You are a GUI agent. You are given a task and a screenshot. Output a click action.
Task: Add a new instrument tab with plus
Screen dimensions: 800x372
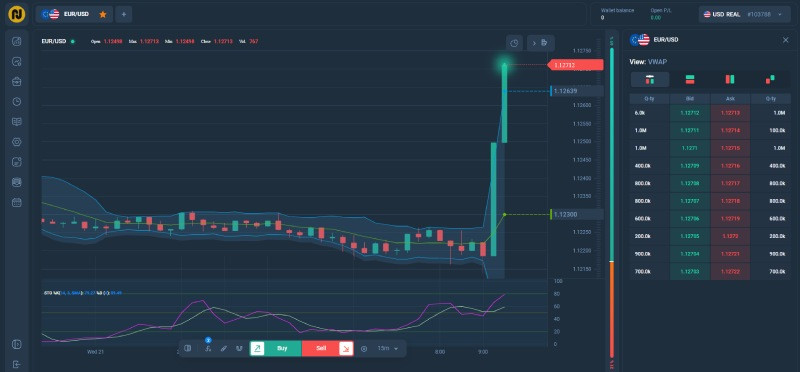click(123, 14)
